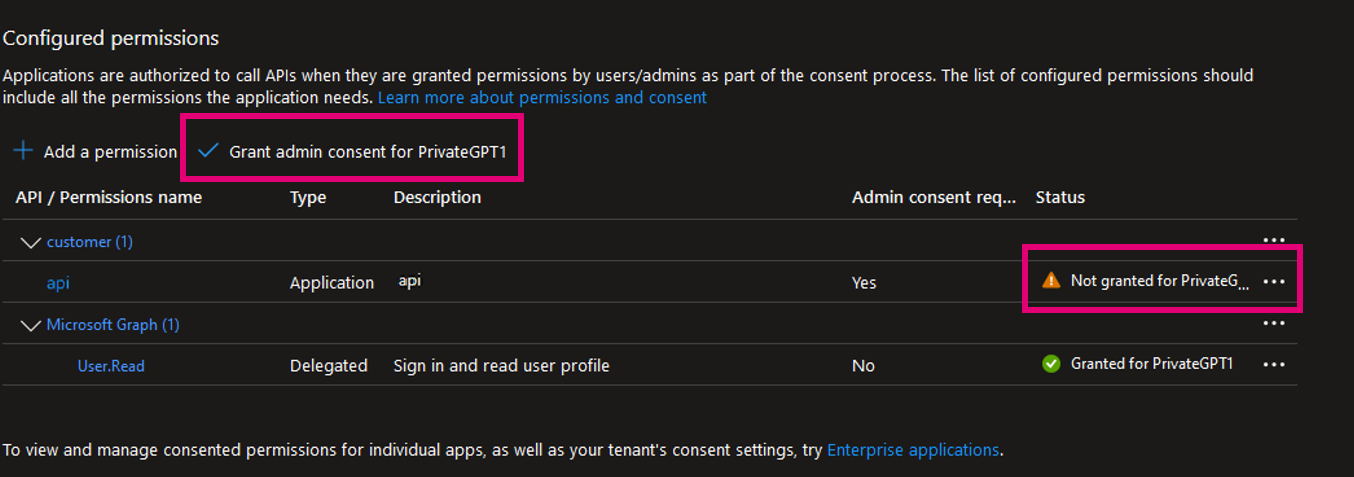The height and width of the screenshot is (477, 1354).
Task: Click the orange warning icon in api row
Action: [x=1050, y=281]
